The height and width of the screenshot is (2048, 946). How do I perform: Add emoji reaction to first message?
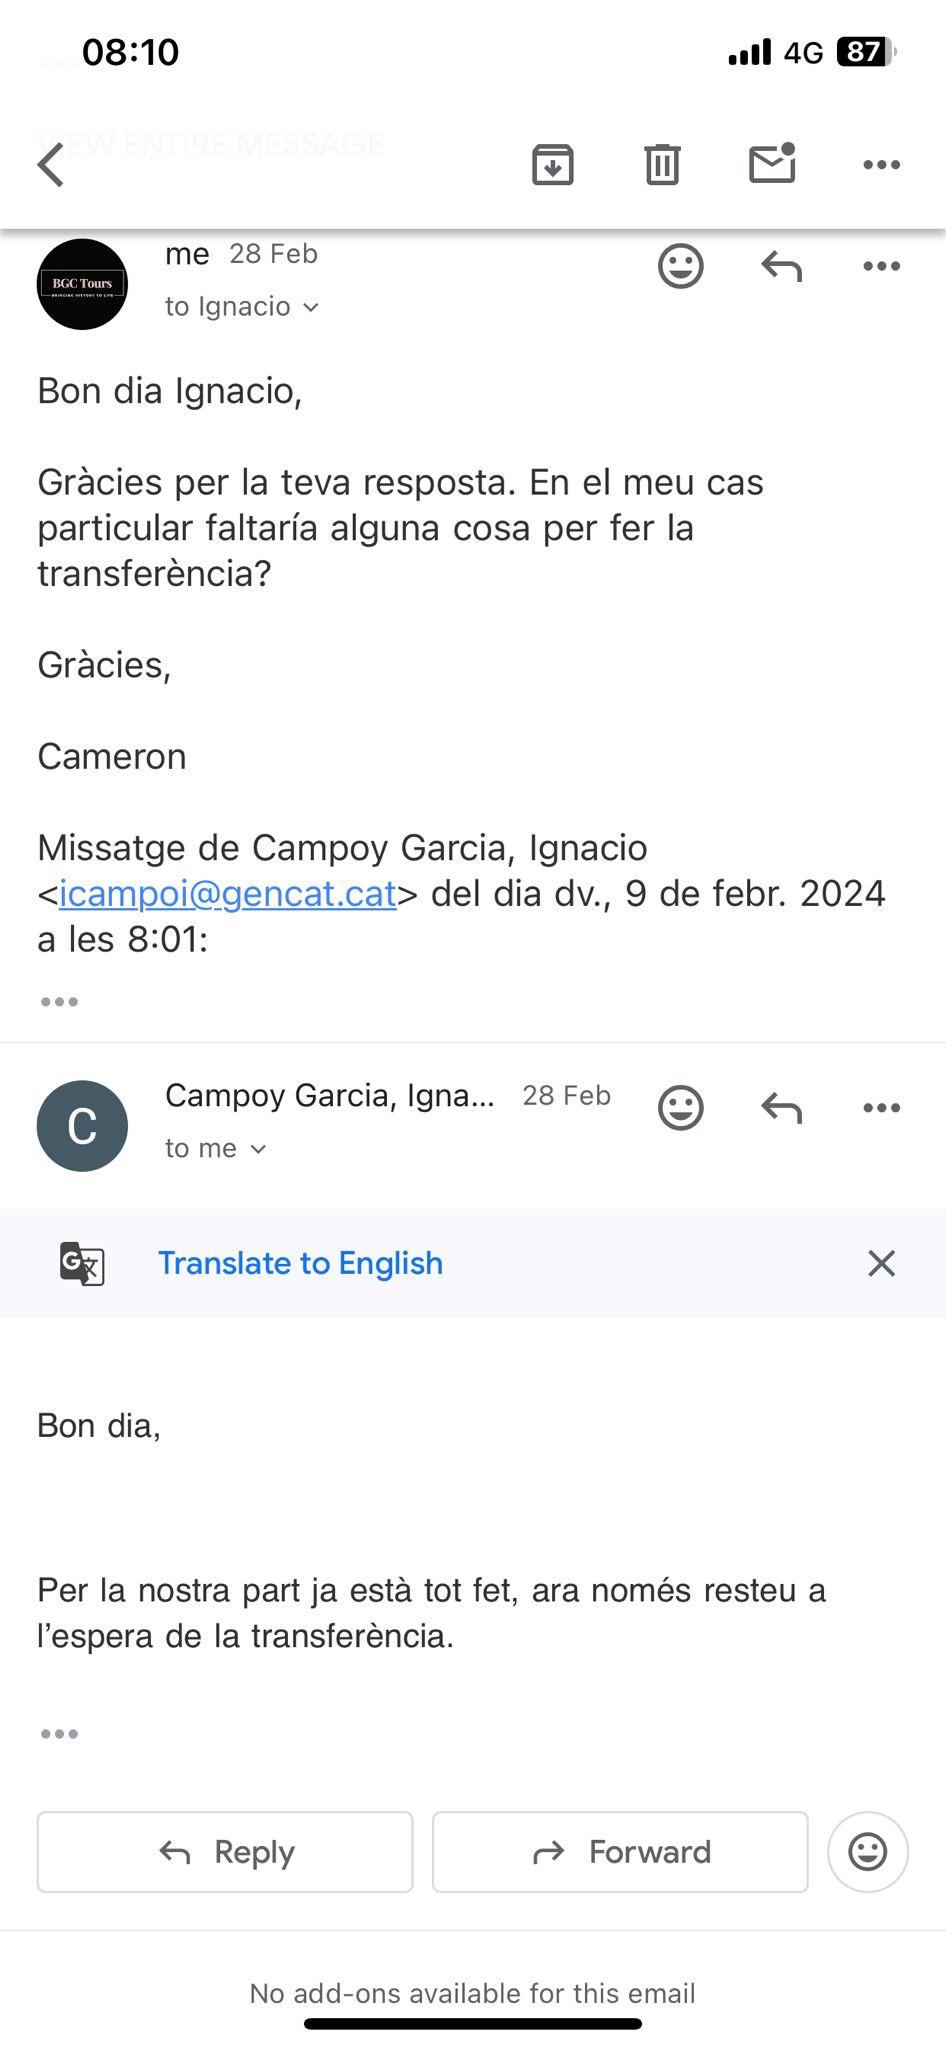pyautogui.click(x=681, y=267)
